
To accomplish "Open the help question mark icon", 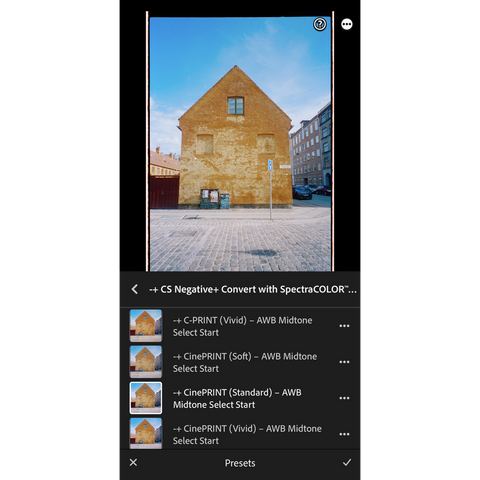I will (320, 24).
